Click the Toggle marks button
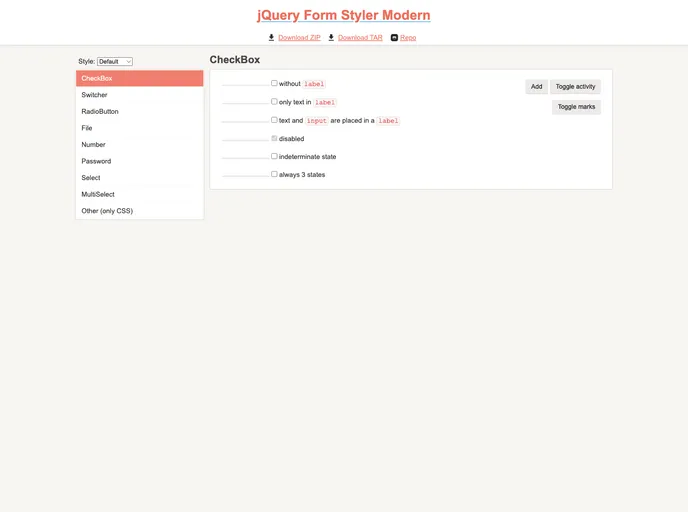 point(576,107)
